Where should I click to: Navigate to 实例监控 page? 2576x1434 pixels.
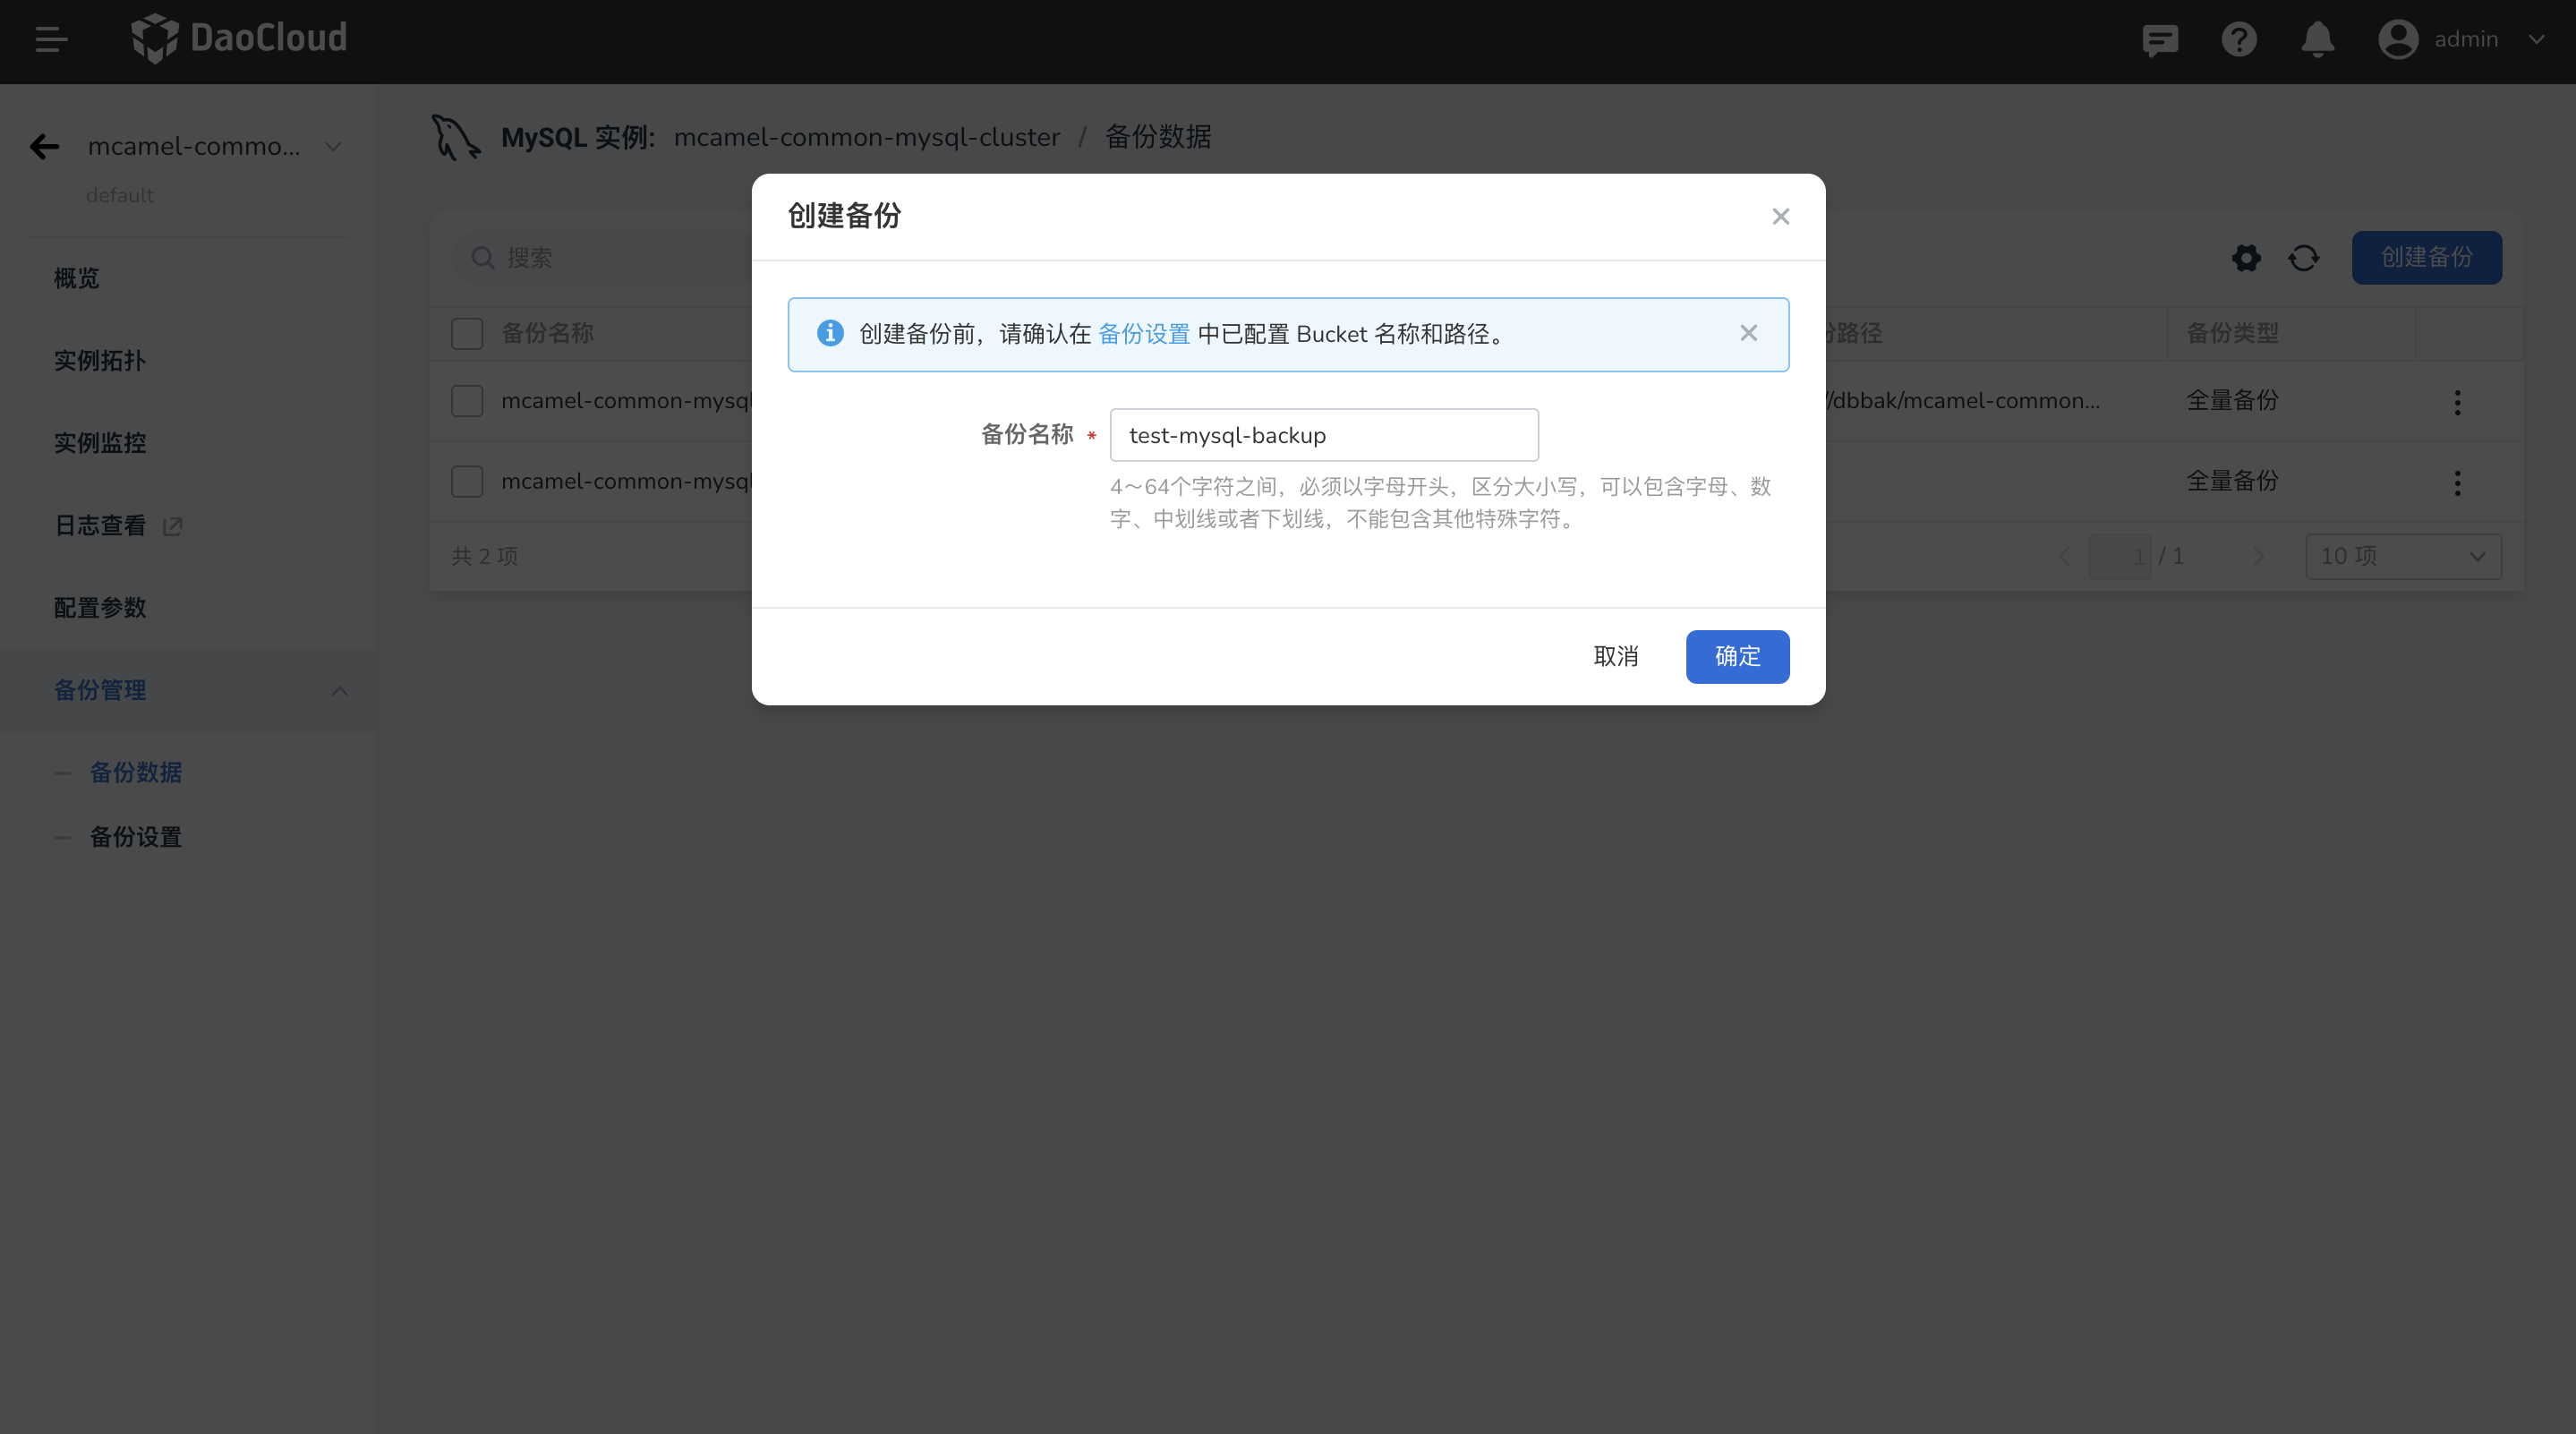pos(100,443)
